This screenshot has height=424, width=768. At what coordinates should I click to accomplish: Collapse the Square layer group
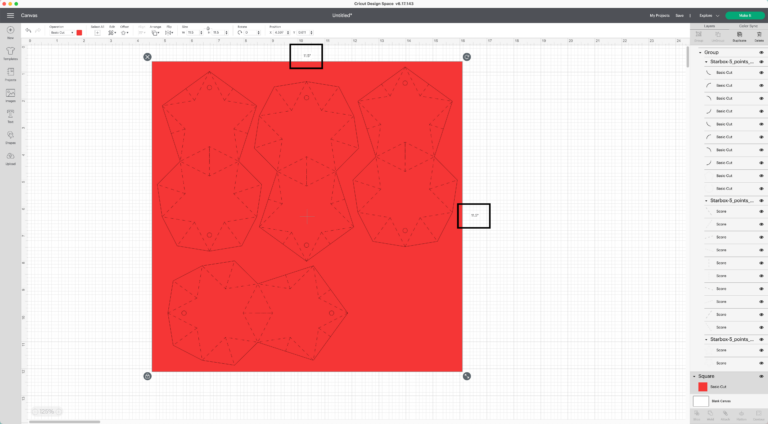pyautogui.click(x=696, y=376)
